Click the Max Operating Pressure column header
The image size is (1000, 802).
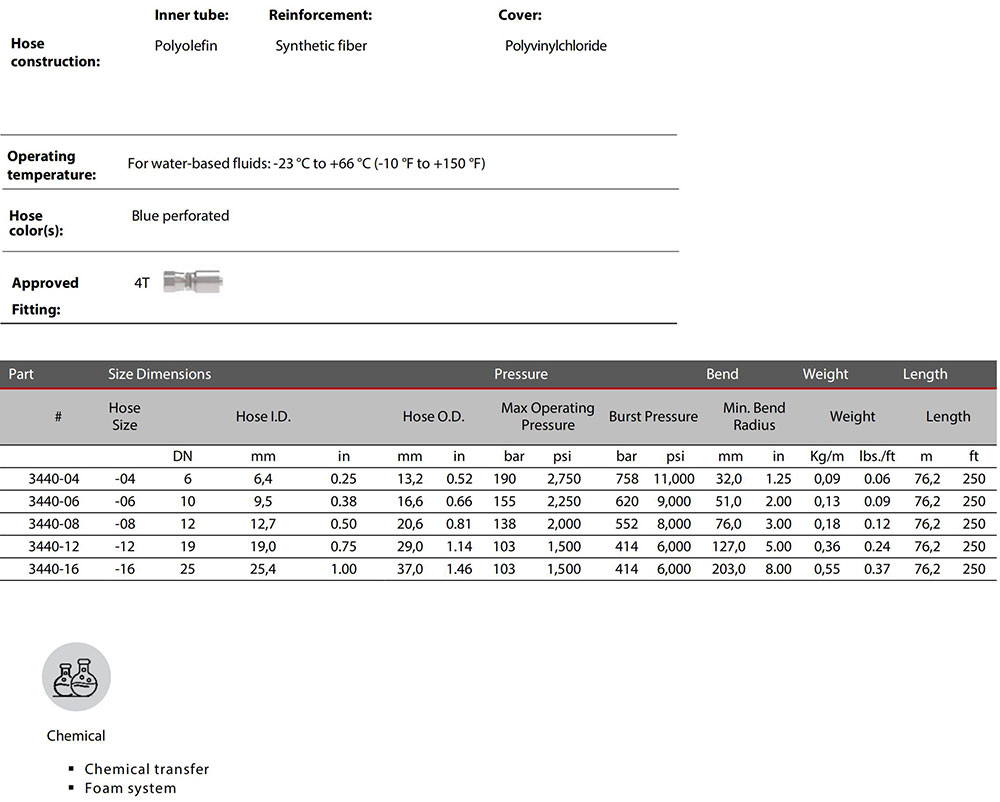point(547,416)
